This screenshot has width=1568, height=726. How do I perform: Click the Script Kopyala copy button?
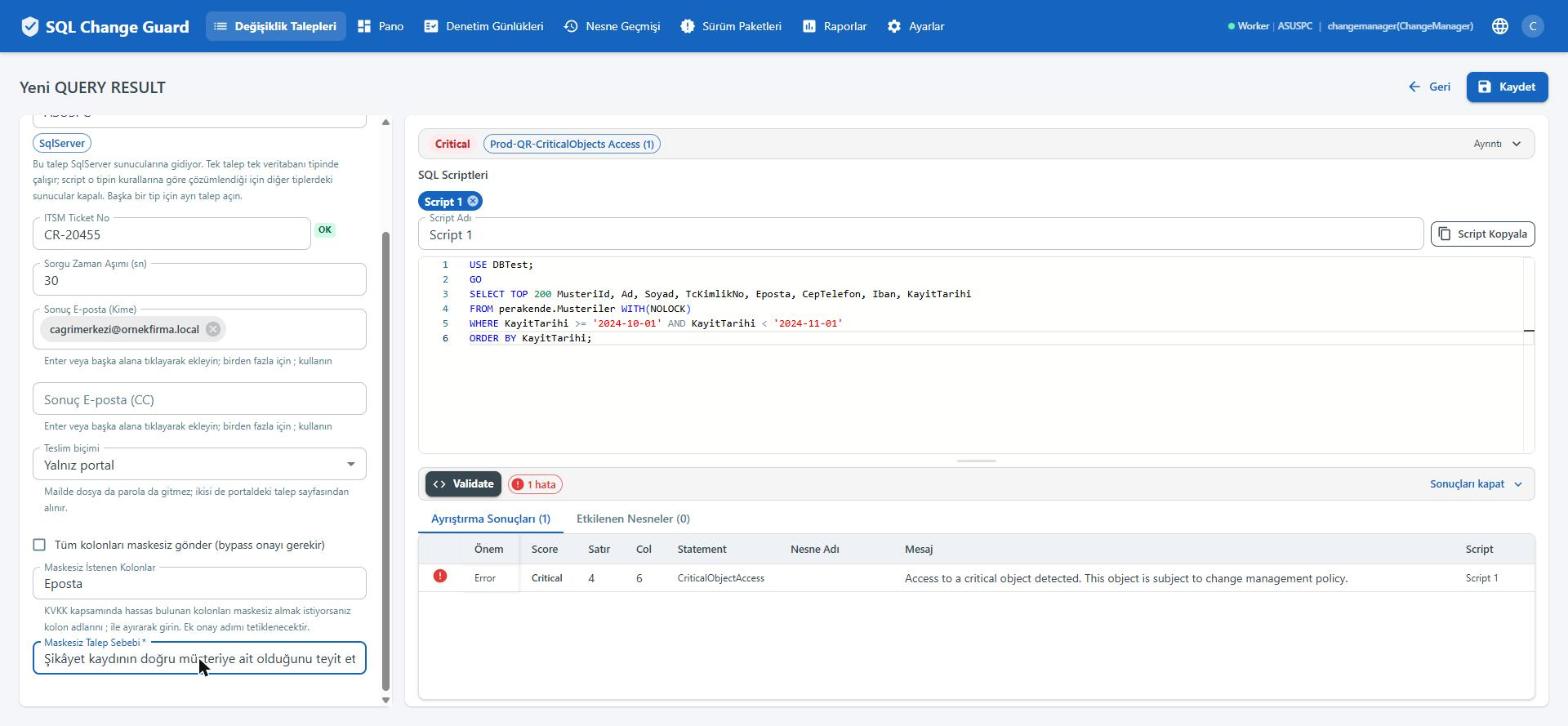coord(1482,234)
